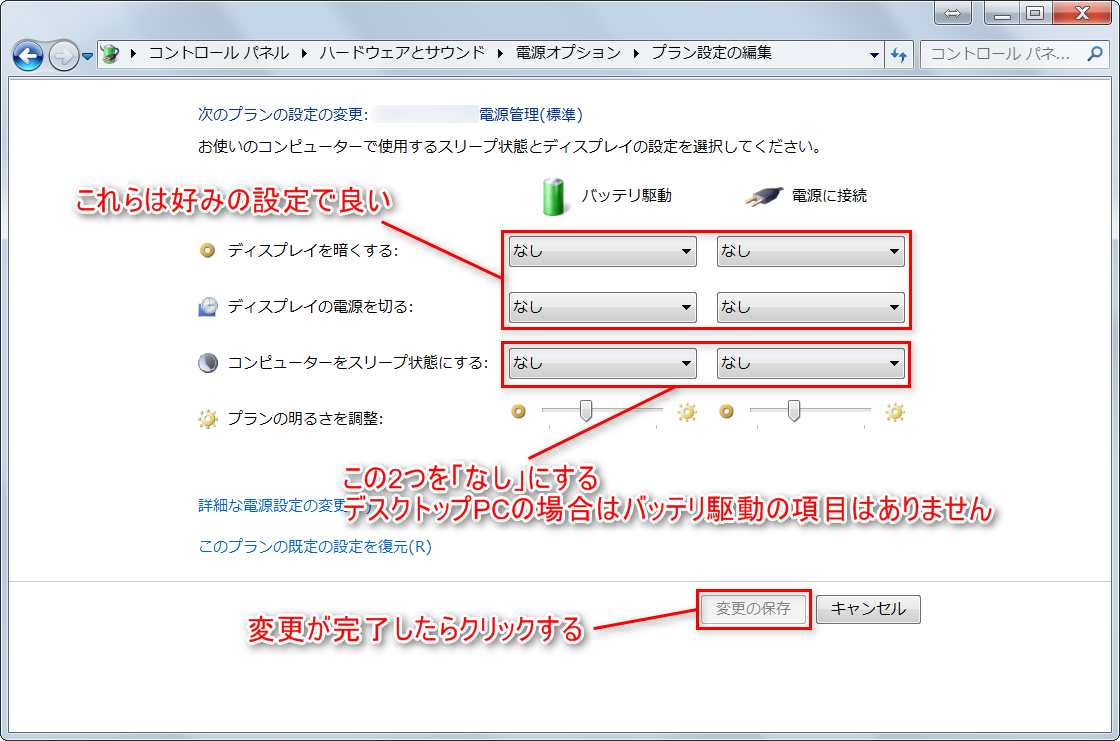The height and width of the screenshot is (741, 1120).
Task: Click the double-arrow window titlebar button
Action: coord(953,13)
